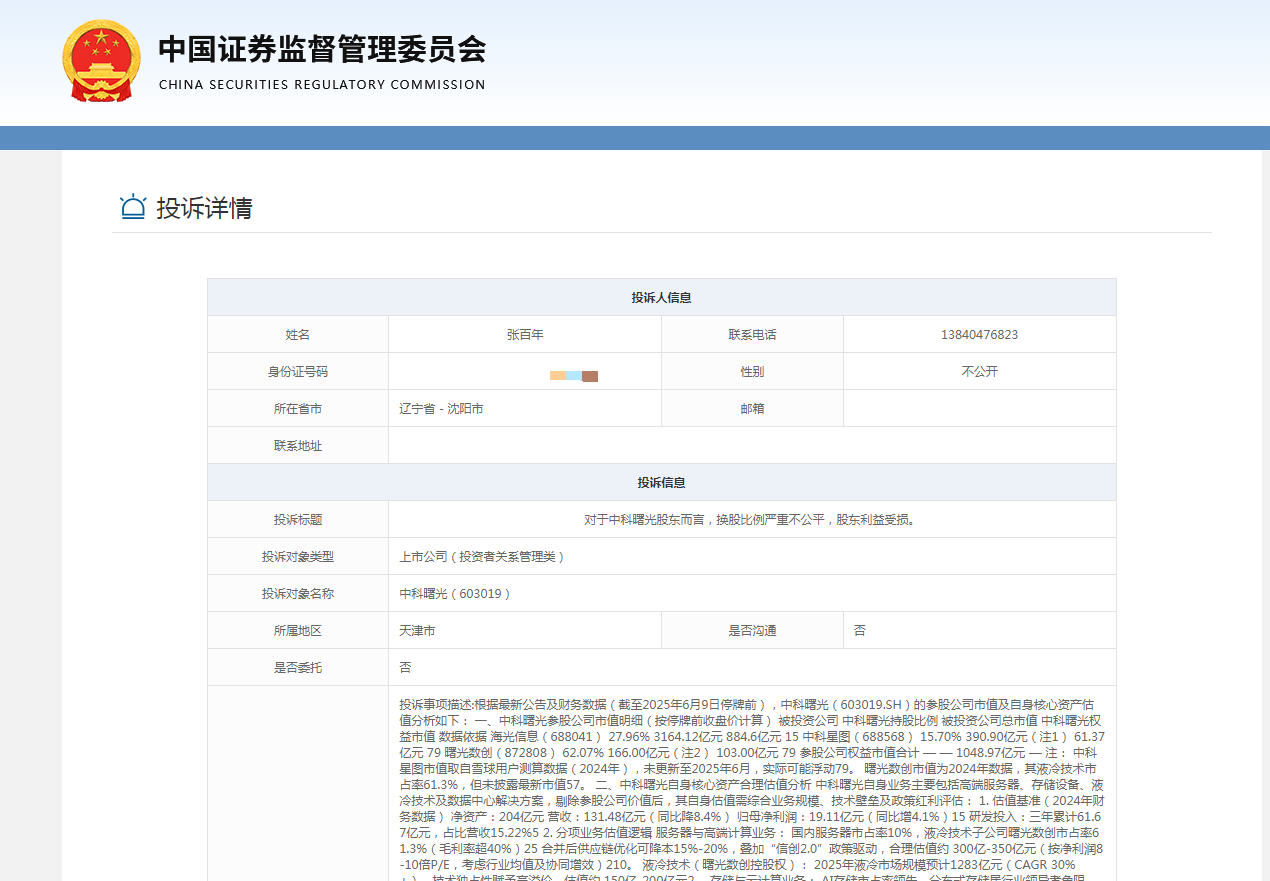
Task: Click the 姓名 label cell
Action: 298,335
